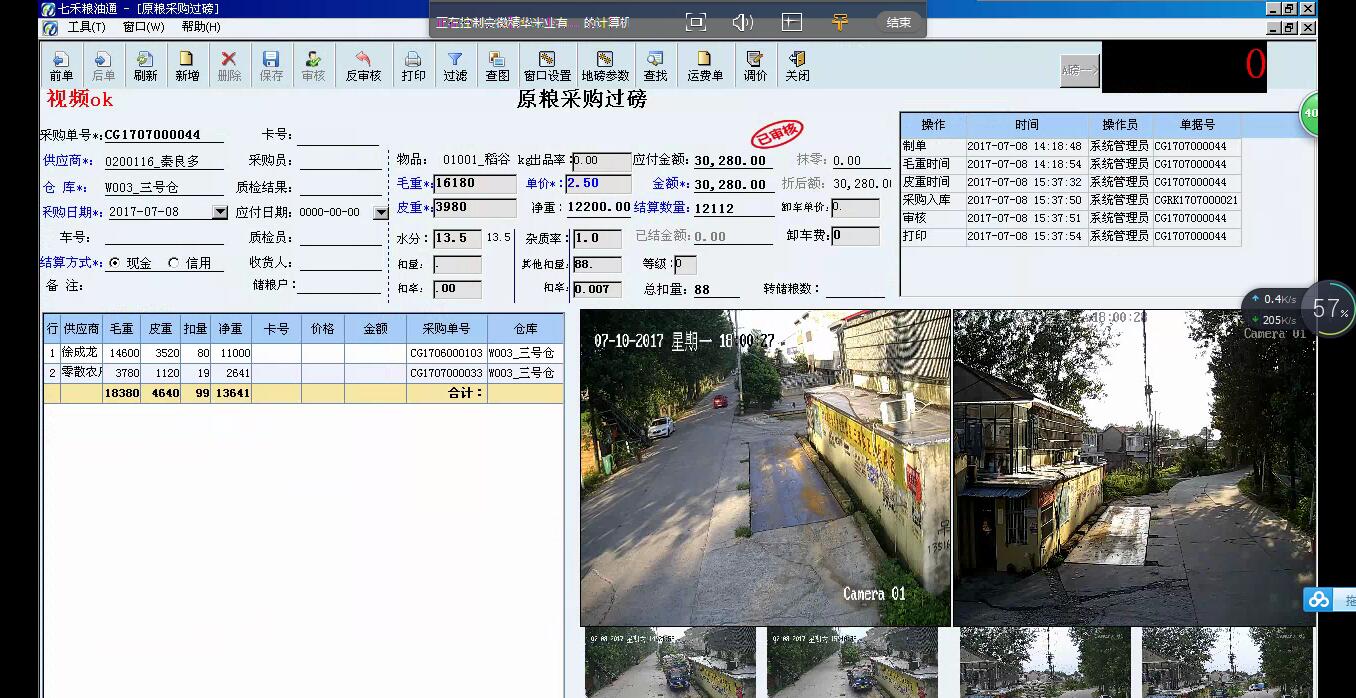Open the 查图 image viewer
This screenshot has width=1356, height=698.
tap(497, 66)
